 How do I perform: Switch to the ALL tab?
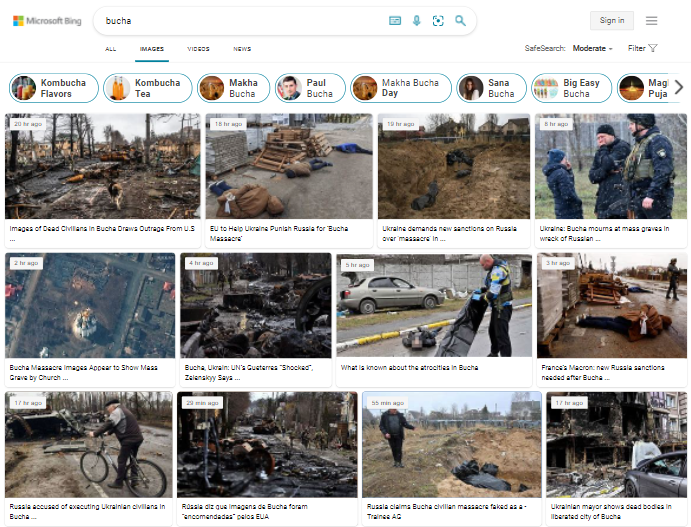pos(111,48)
